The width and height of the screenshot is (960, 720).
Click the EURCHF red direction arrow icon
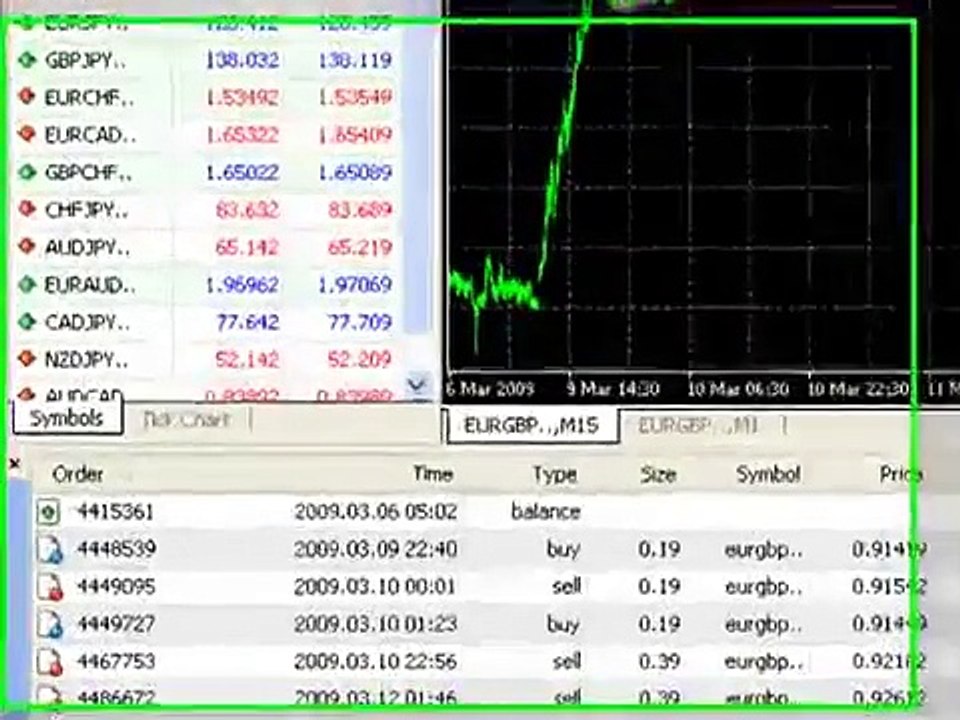pyautogui.click(x=27, y=97)
